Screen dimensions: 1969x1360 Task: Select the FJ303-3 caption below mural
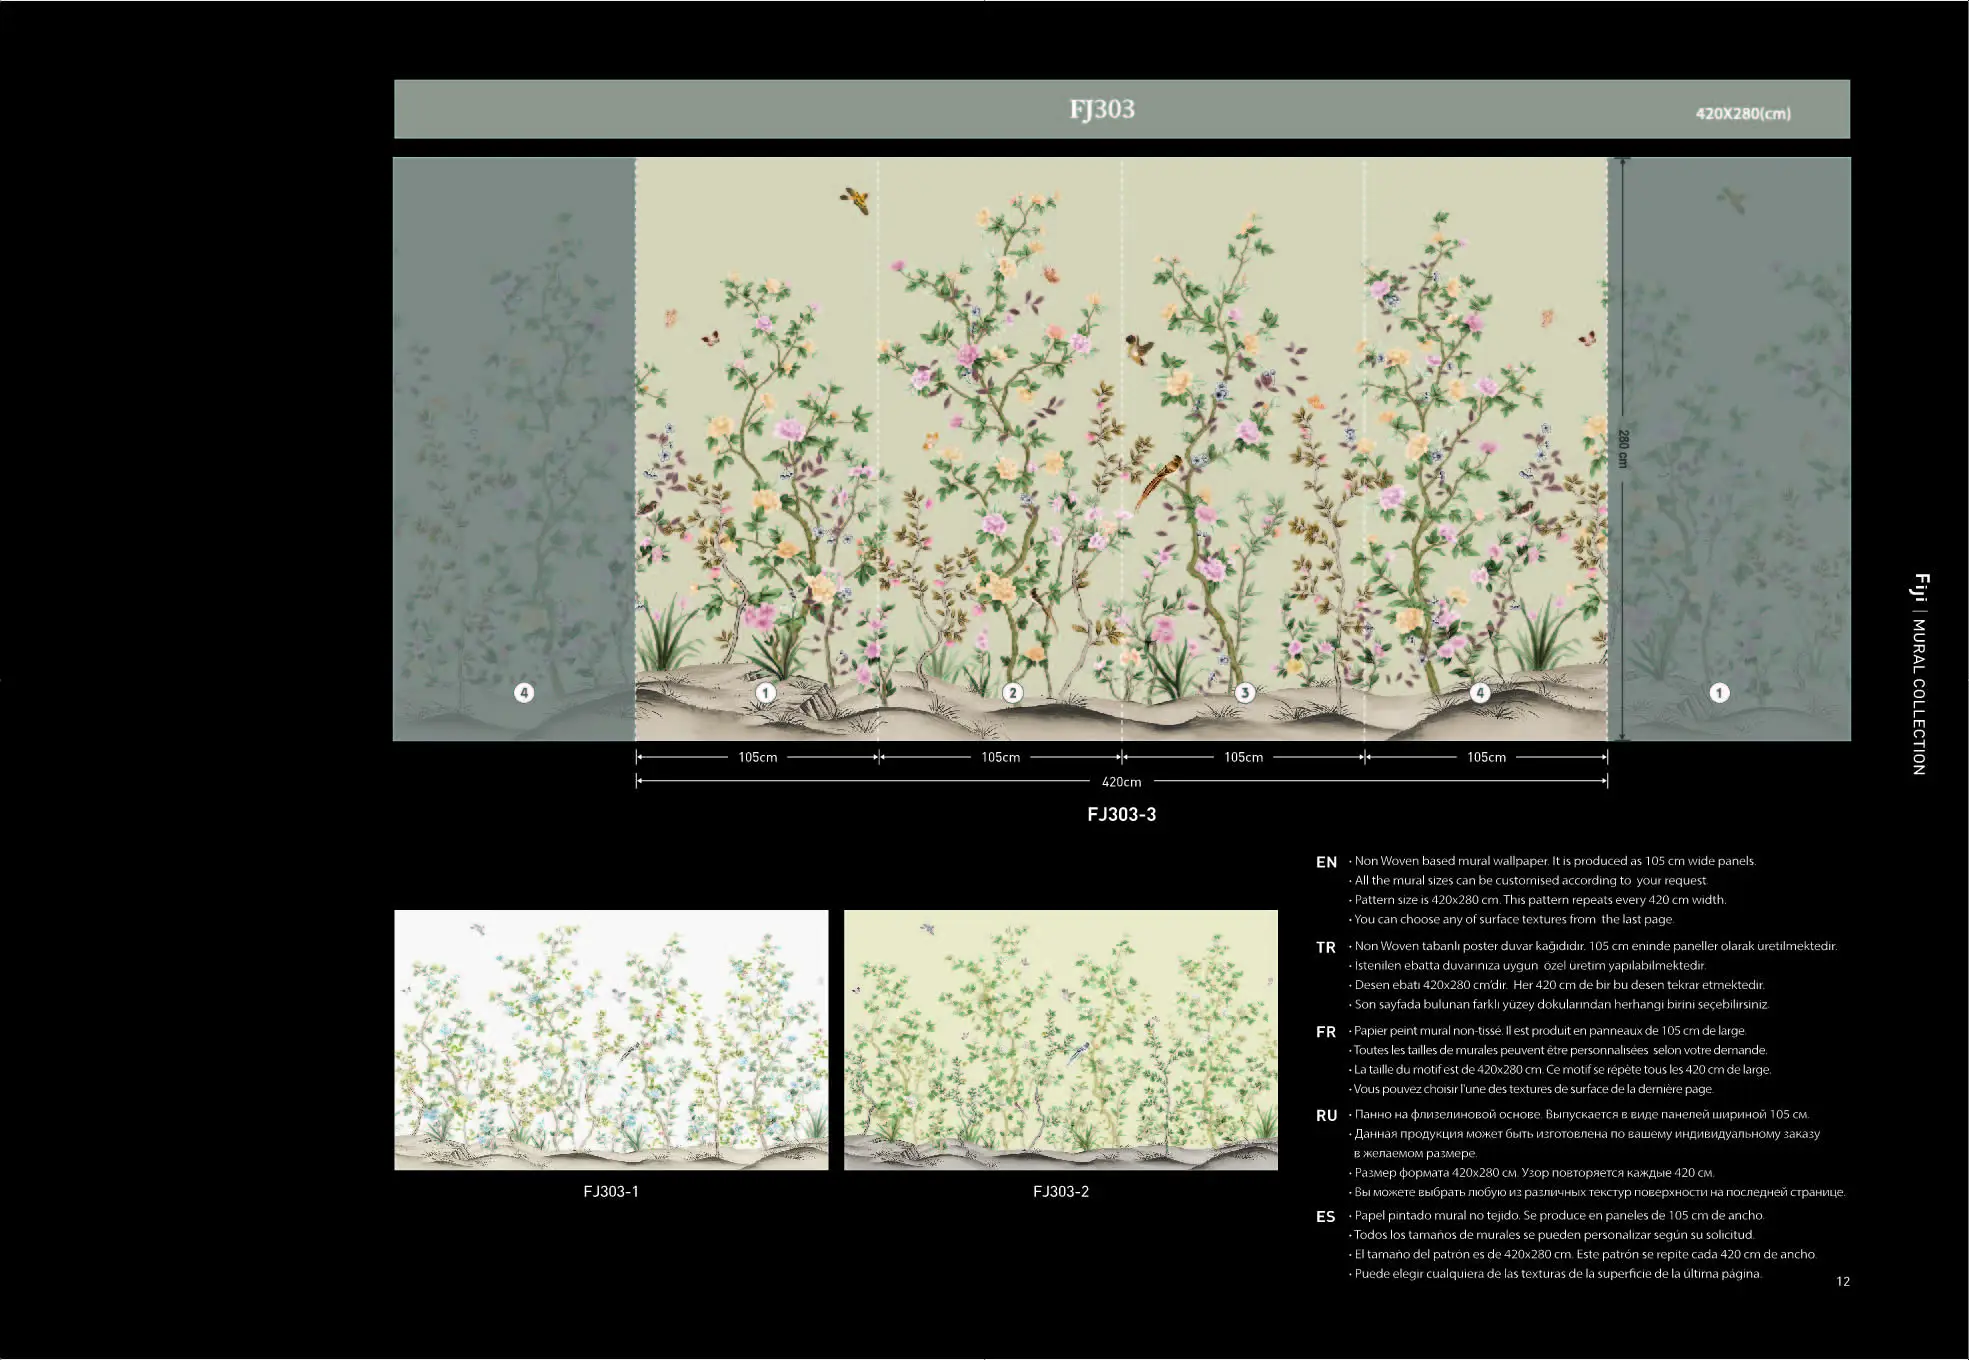(1121, 815)
